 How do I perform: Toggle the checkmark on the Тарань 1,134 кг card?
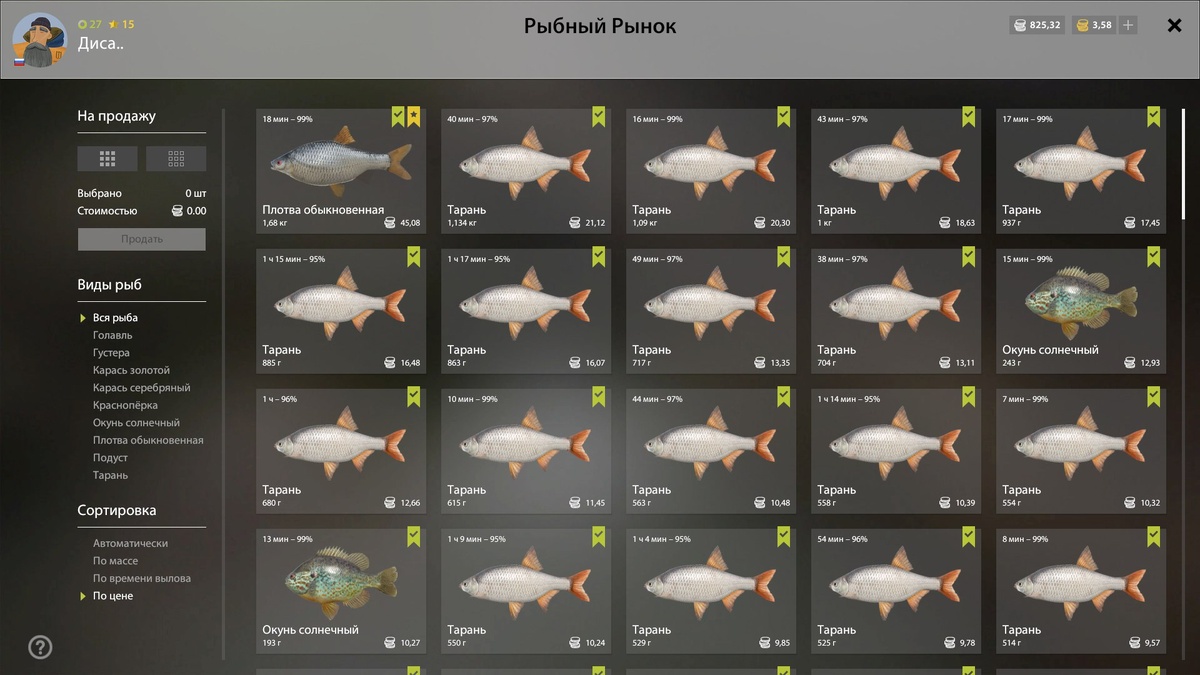pyautogui.click(x=599, y=117)
